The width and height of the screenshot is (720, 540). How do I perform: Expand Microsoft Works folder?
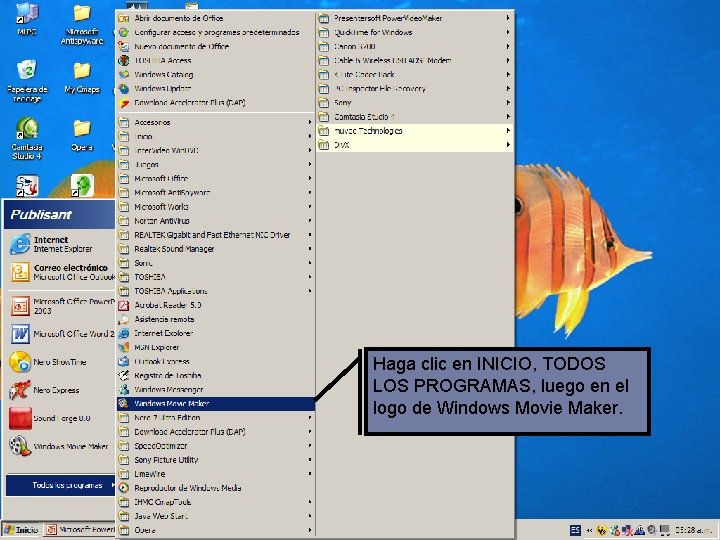[x=216, y=207]
